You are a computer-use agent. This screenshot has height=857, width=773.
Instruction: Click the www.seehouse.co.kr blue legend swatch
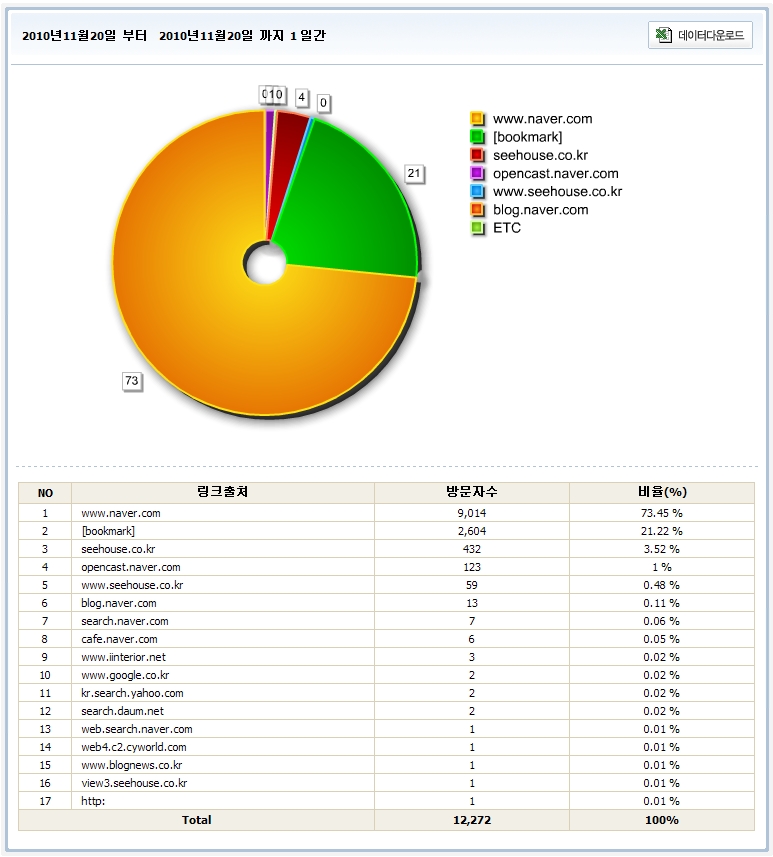point(477,191)
